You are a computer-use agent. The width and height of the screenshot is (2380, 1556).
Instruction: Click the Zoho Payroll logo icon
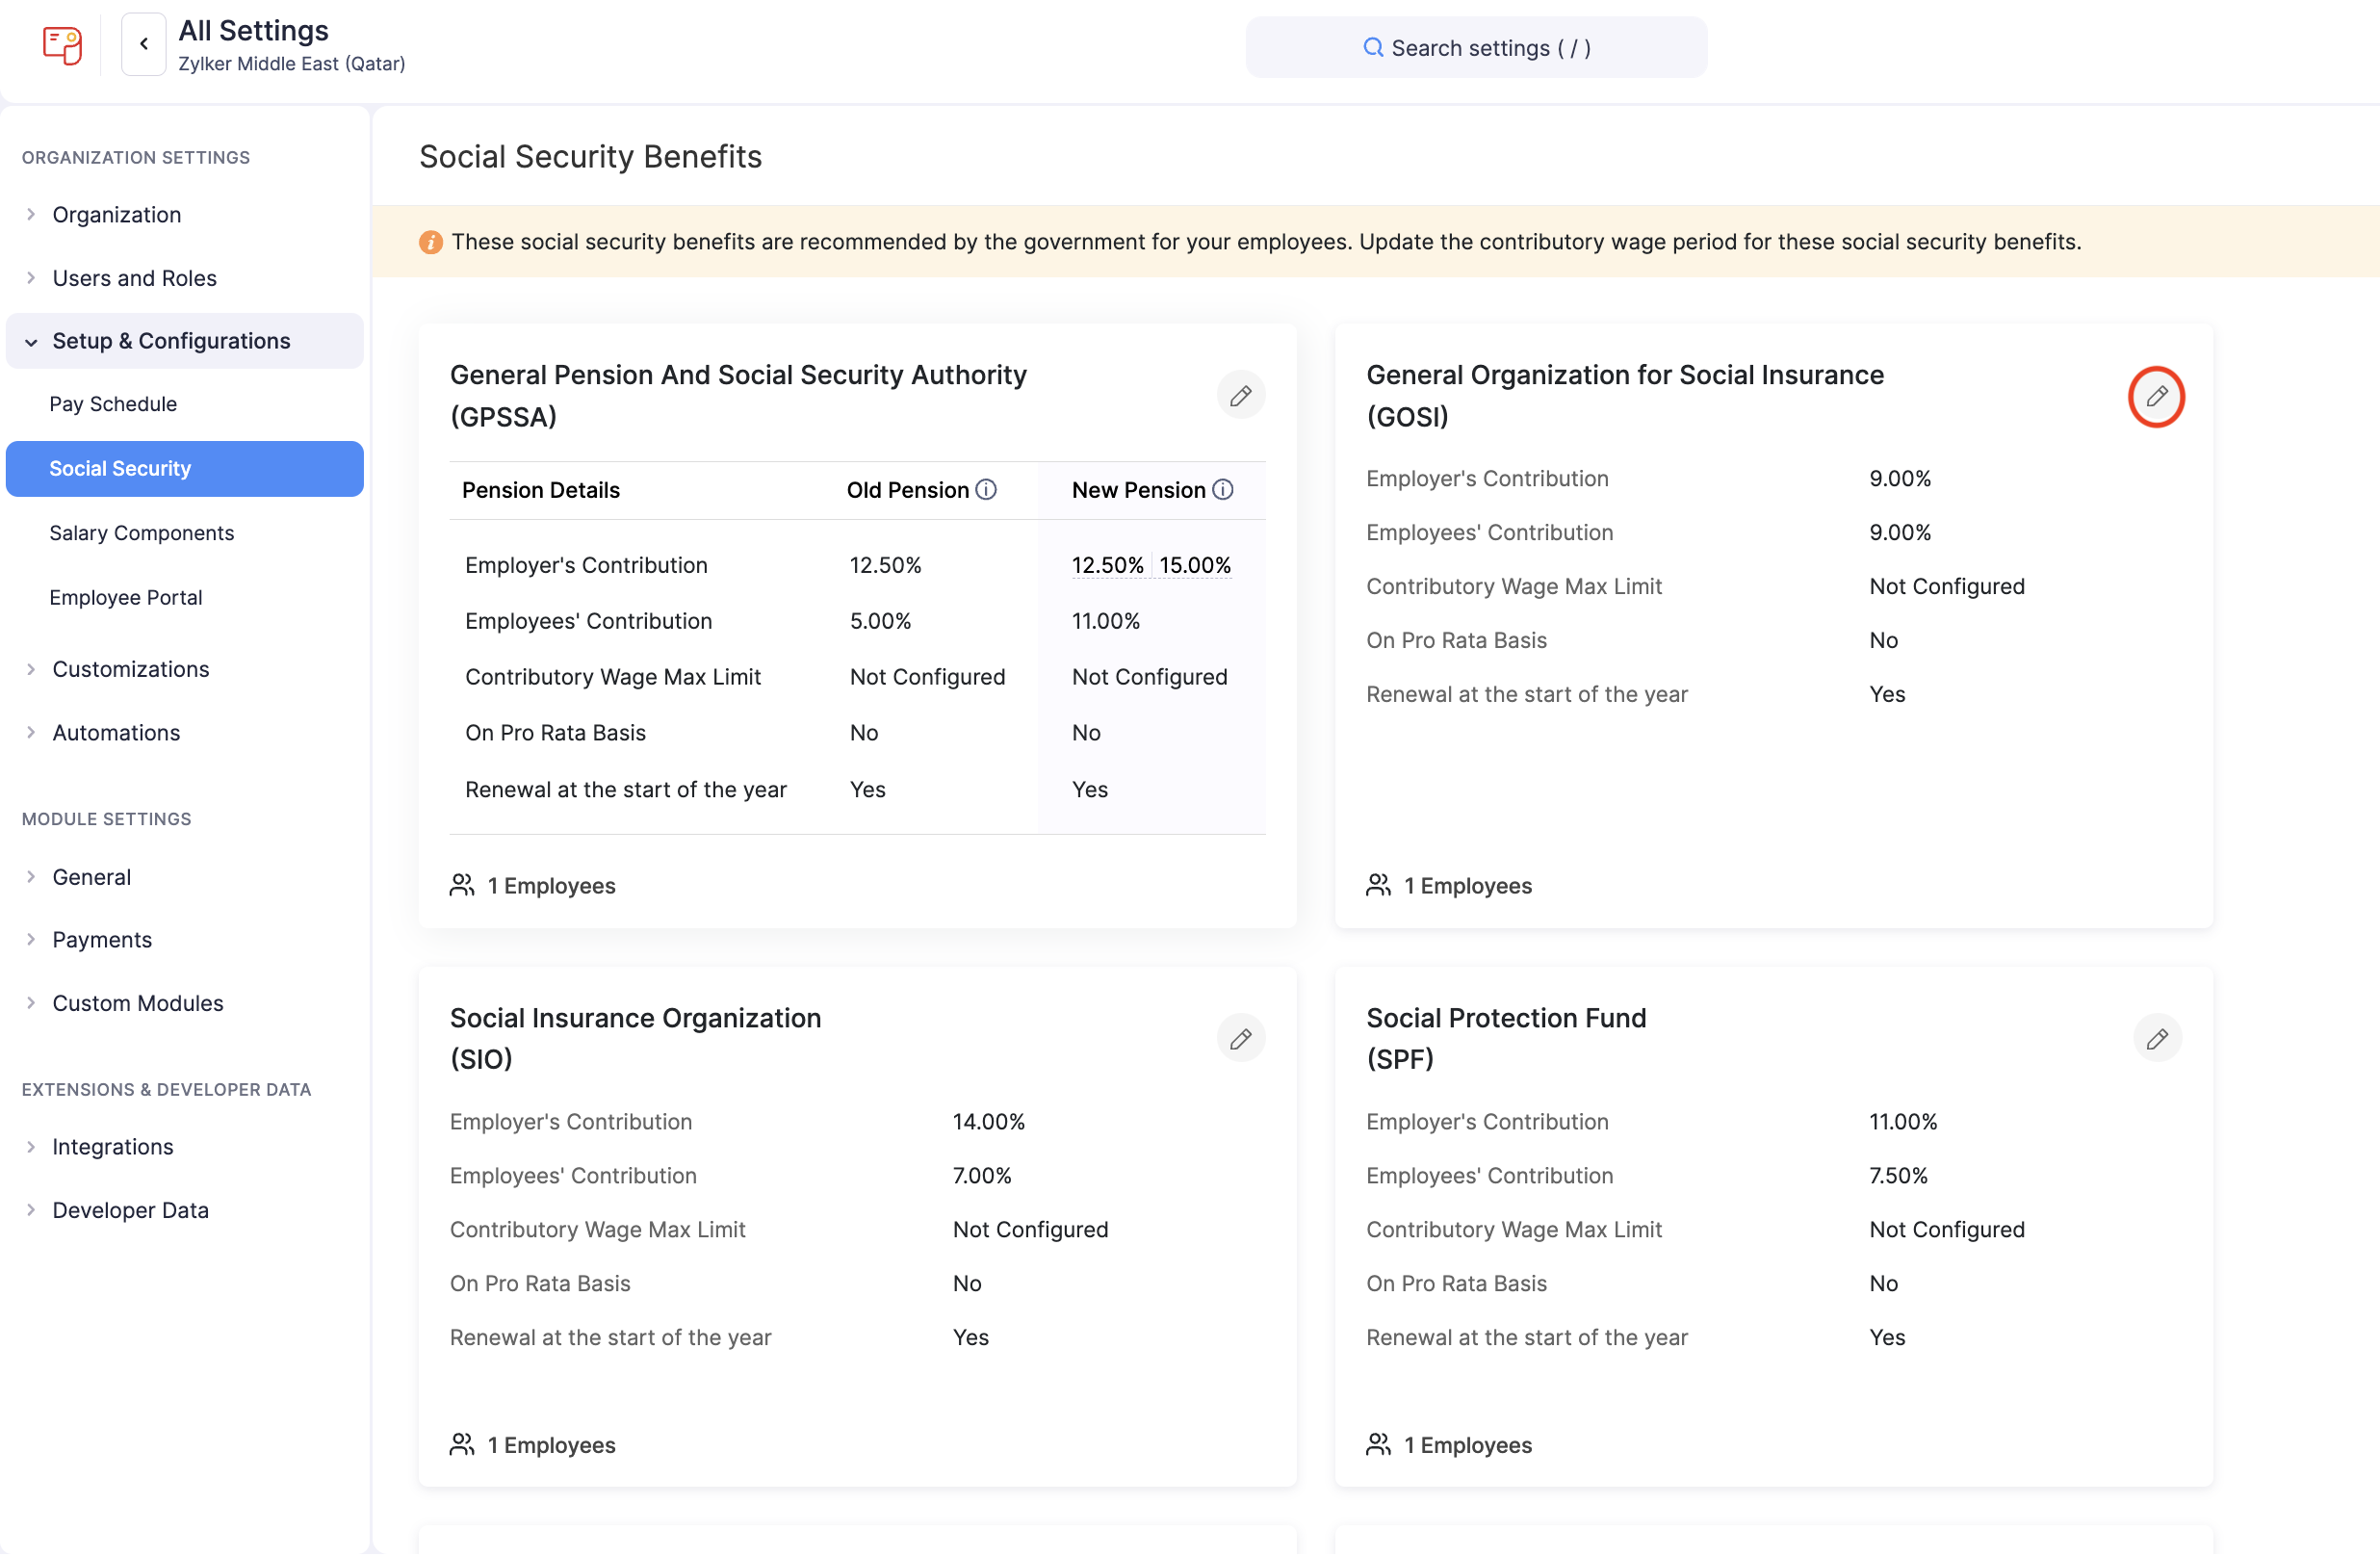(x=62, y=45)
